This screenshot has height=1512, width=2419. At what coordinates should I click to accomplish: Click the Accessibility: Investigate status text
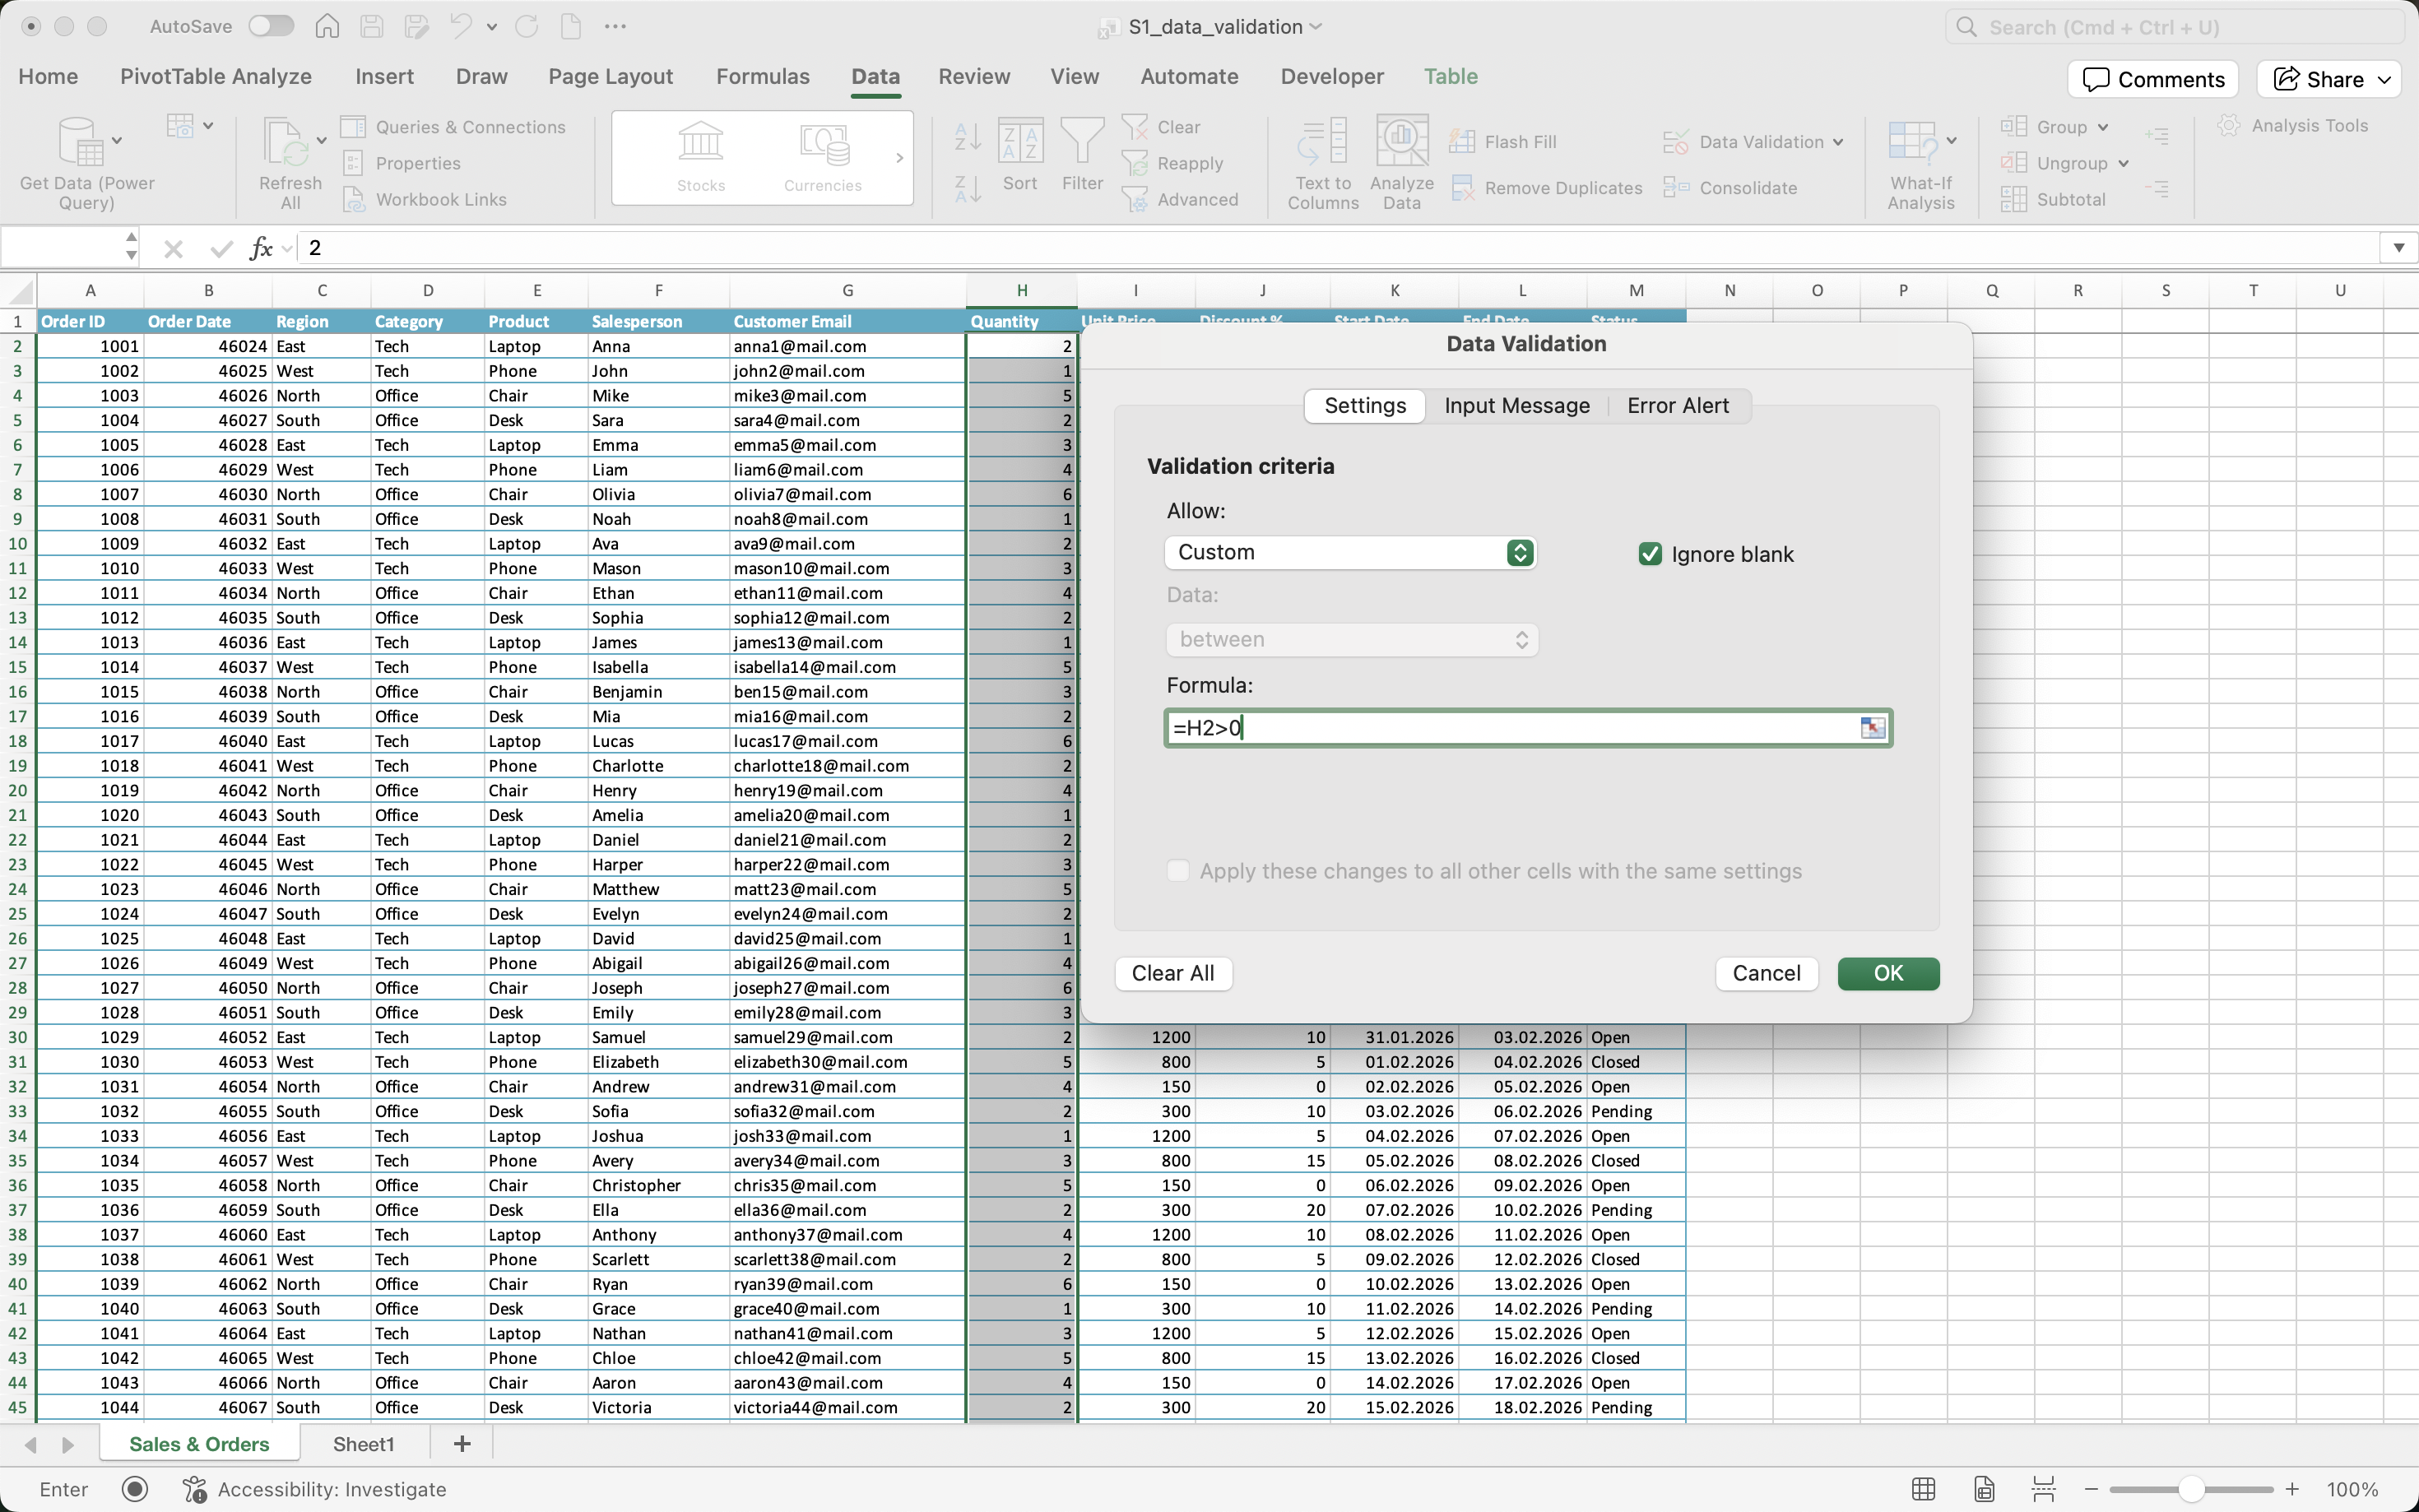point(332,1489)
